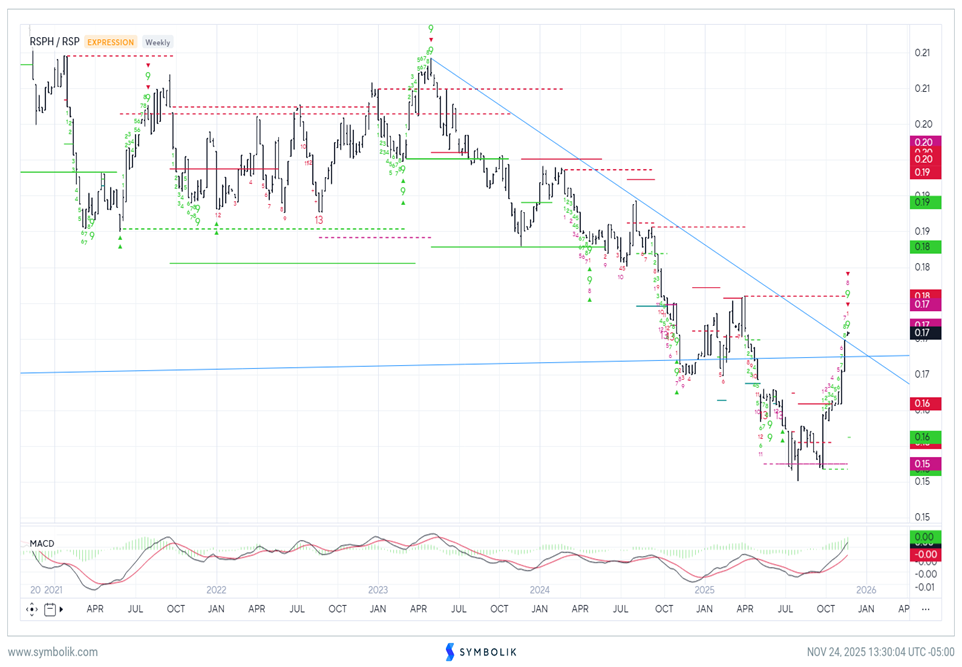Click the orange EXPRESSION badge
Viewport: 962px width, 667px height.
pos(110,42)
